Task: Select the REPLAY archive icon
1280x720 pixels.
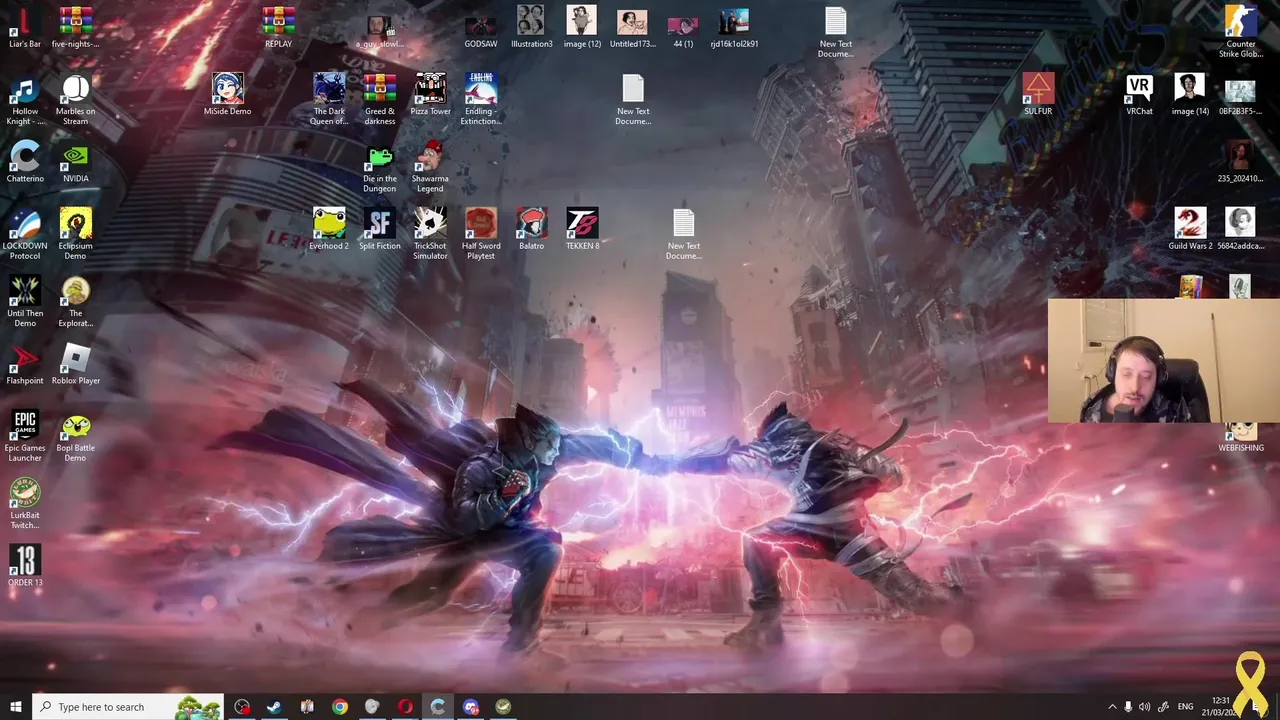Action: 278,27
